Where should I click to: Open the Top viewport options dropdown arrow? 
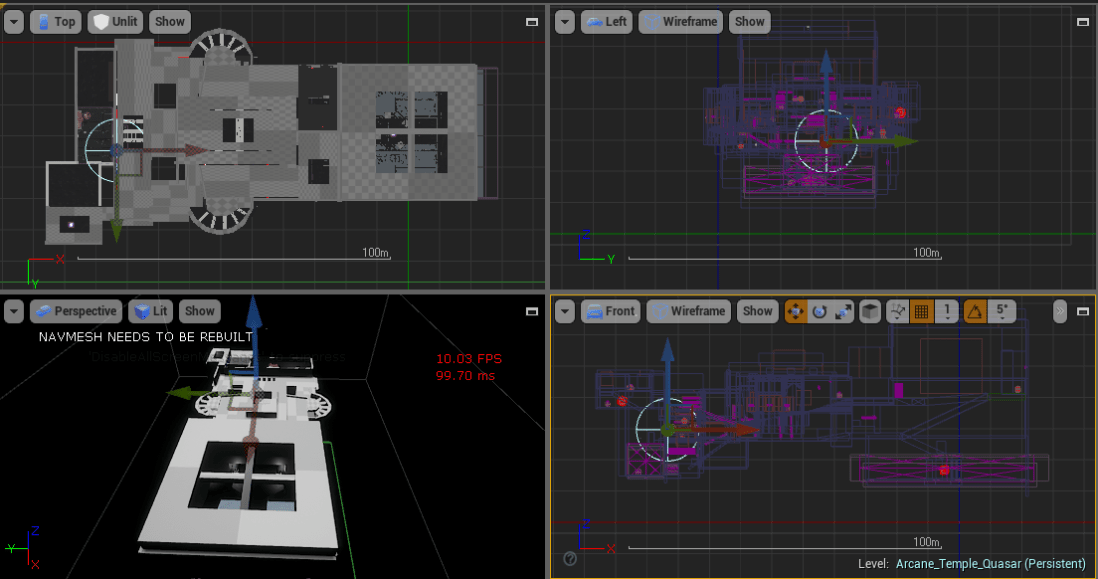pyautogui.click(x=14, y=21)
